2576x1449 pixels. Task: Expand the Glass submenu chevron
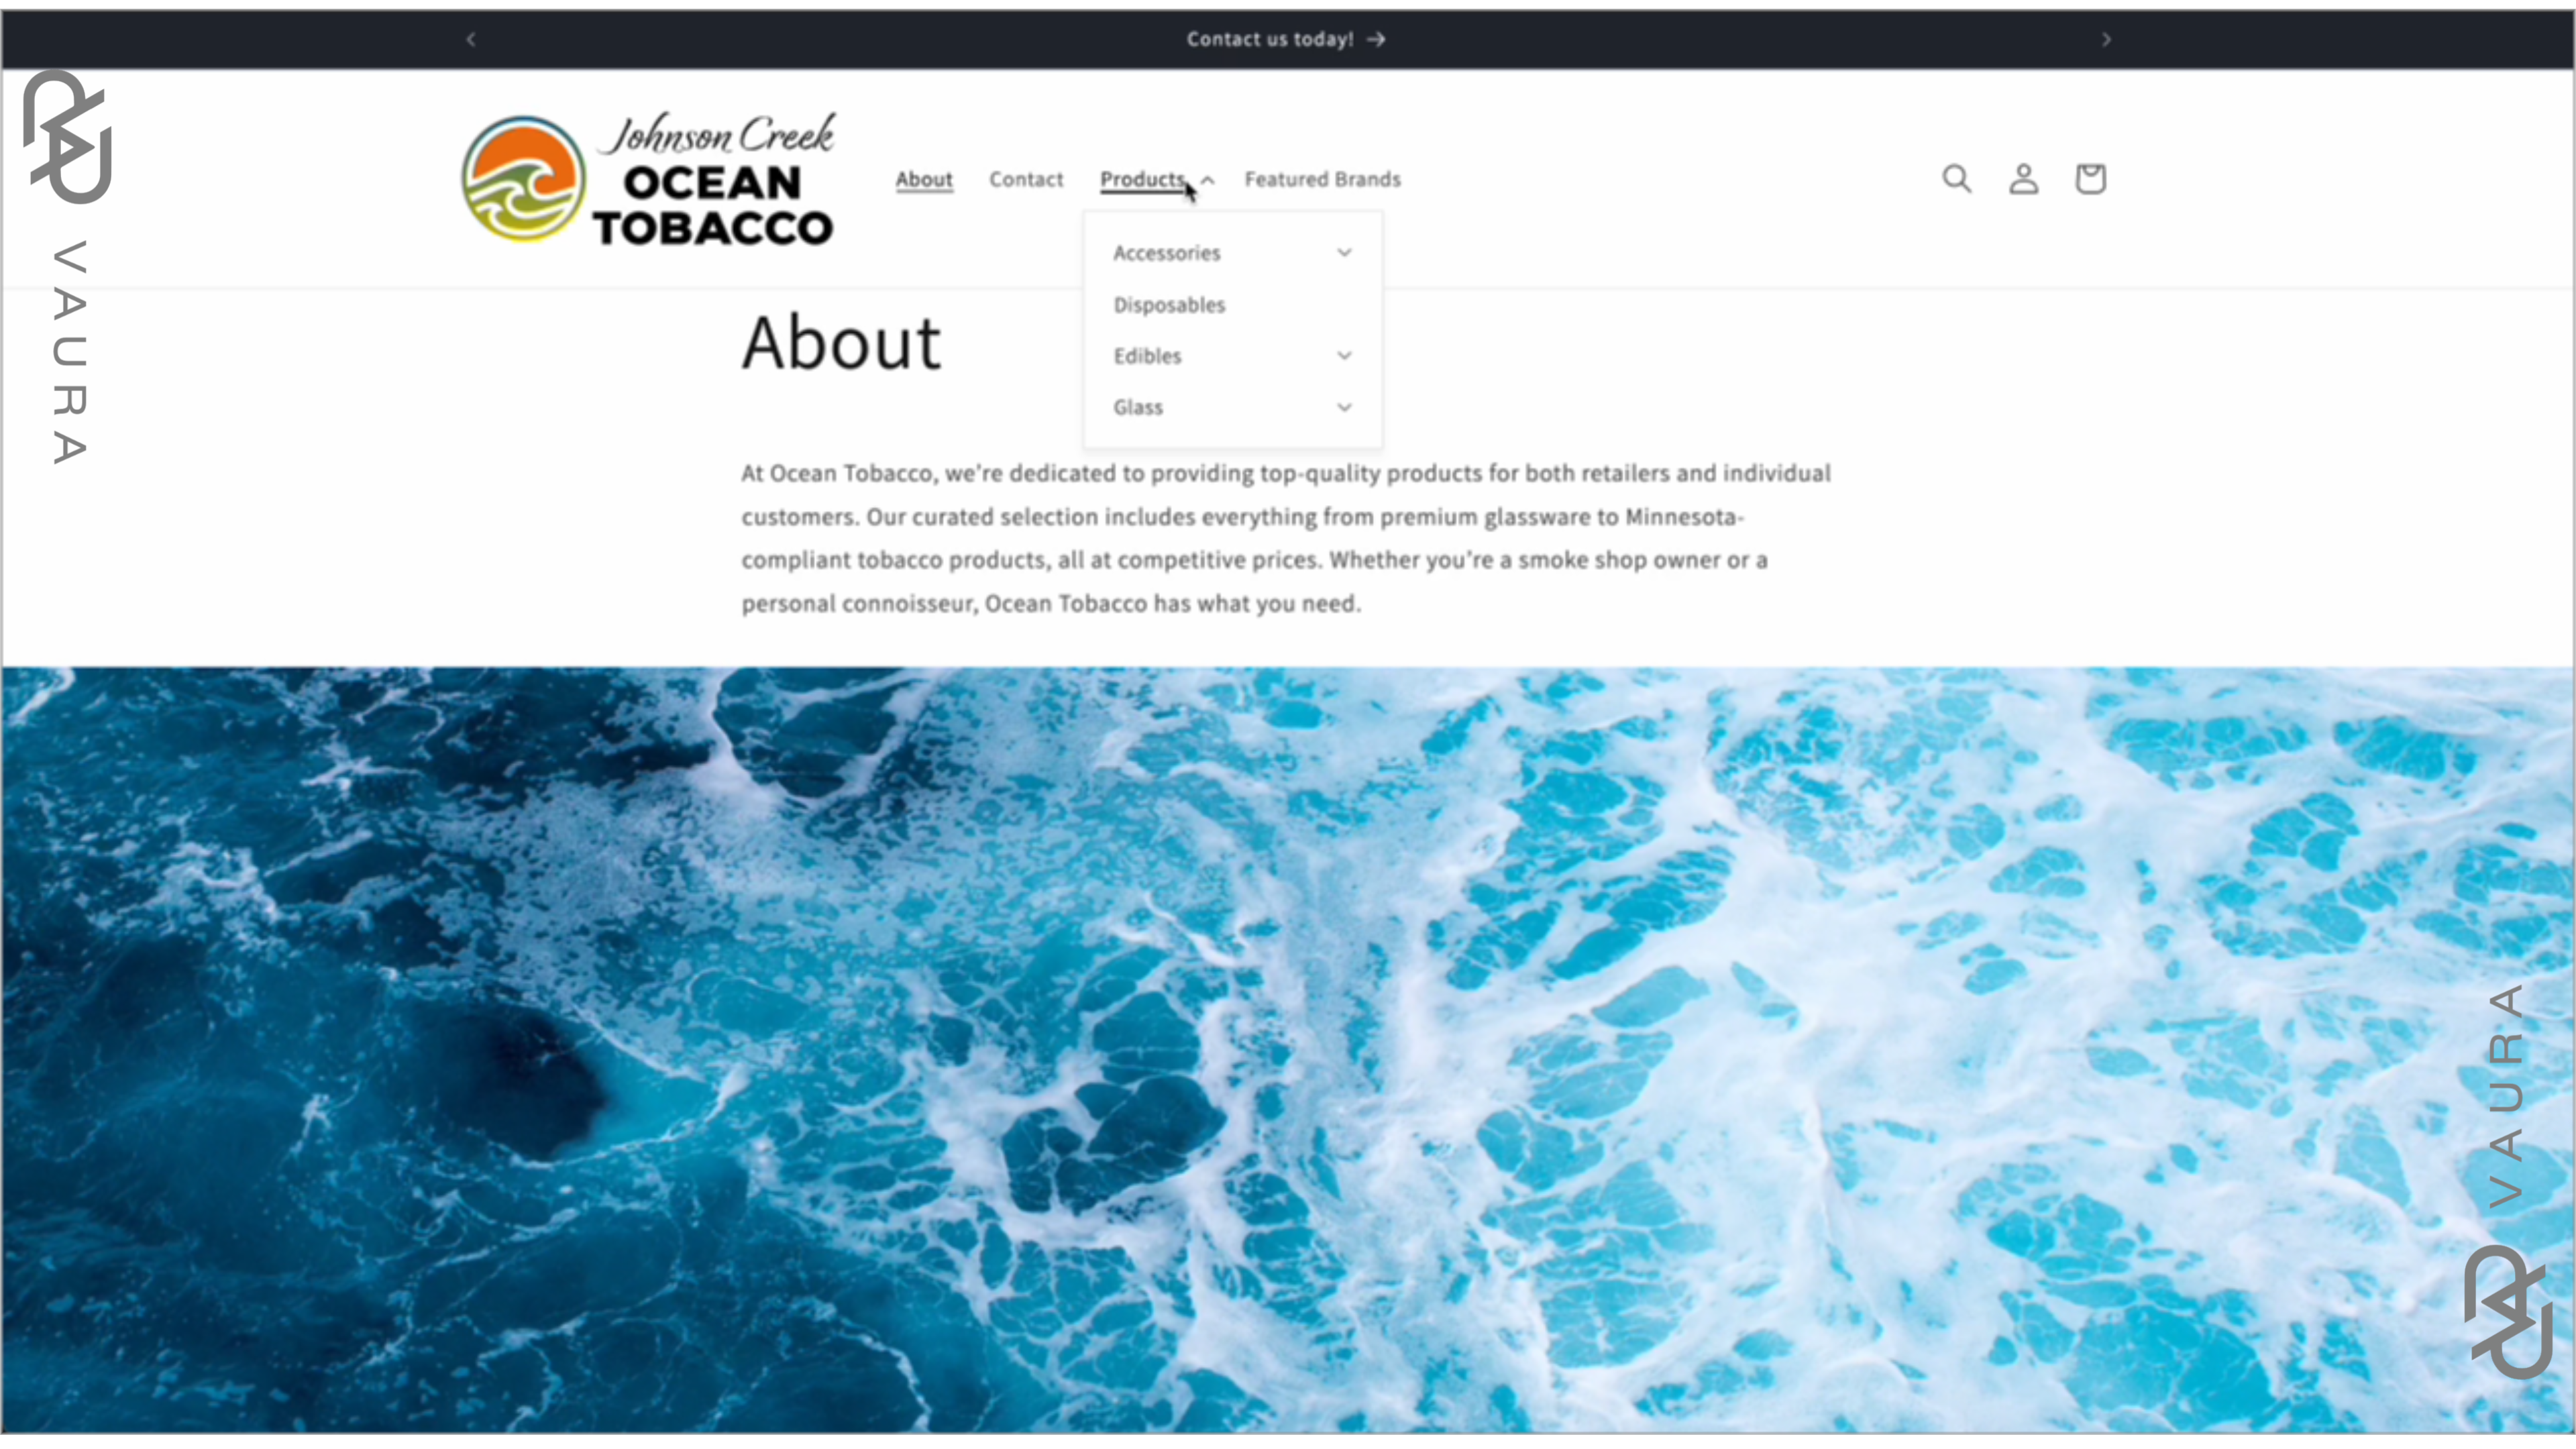pyautogui.click(x=1344, y=407)
